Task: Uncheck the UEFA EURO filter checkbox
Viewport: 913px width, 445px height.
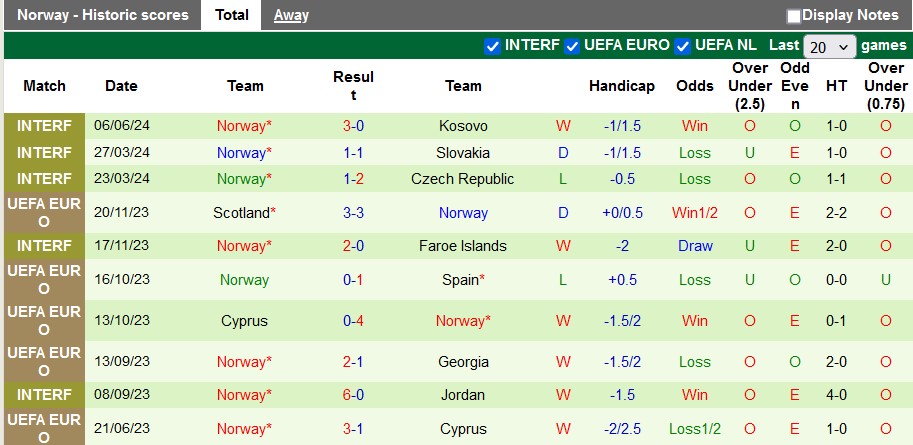Action: pyautogui.click(x=572, y=46)
